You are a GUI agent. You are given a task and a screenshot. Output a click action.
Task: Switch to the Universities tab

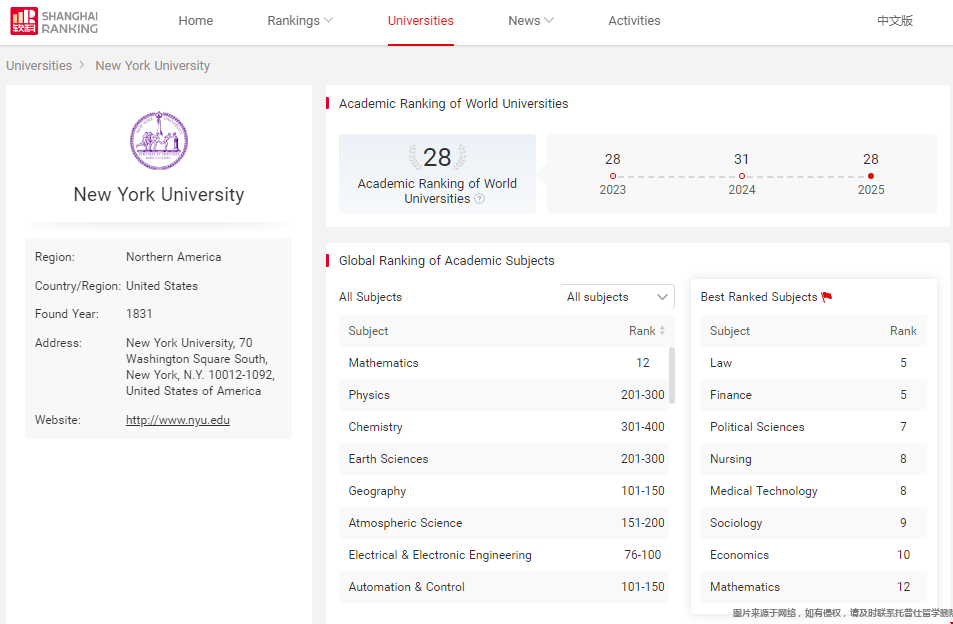[420, 19]
